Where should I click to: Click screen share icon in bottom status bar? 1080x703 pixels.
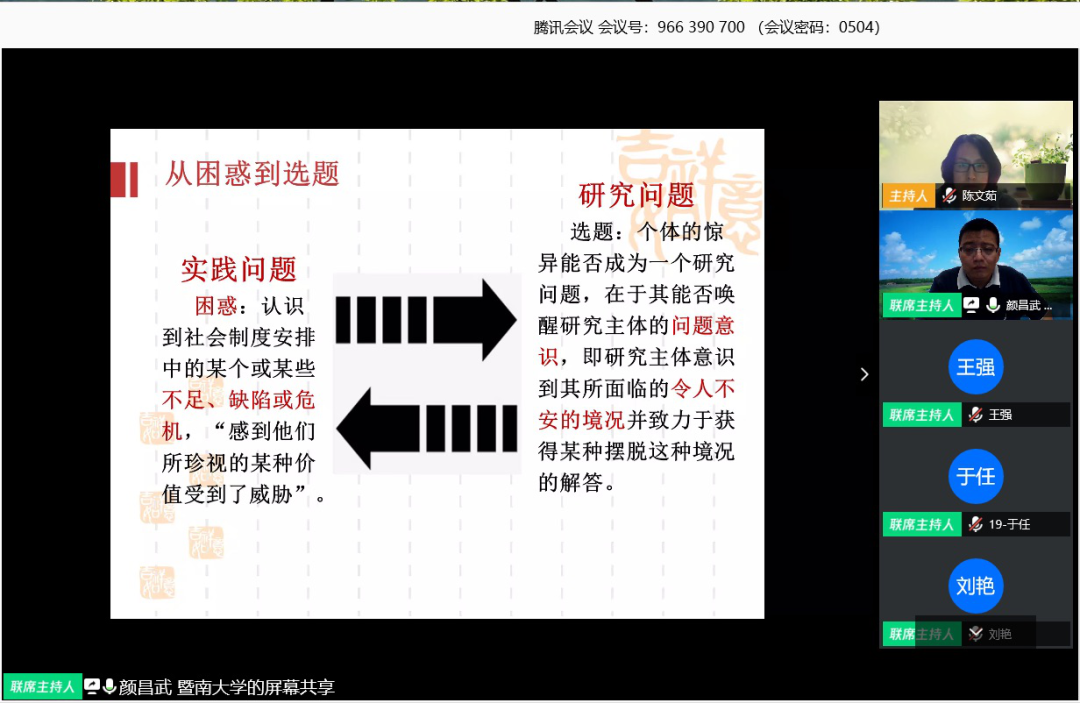click(x=92, y=687)
